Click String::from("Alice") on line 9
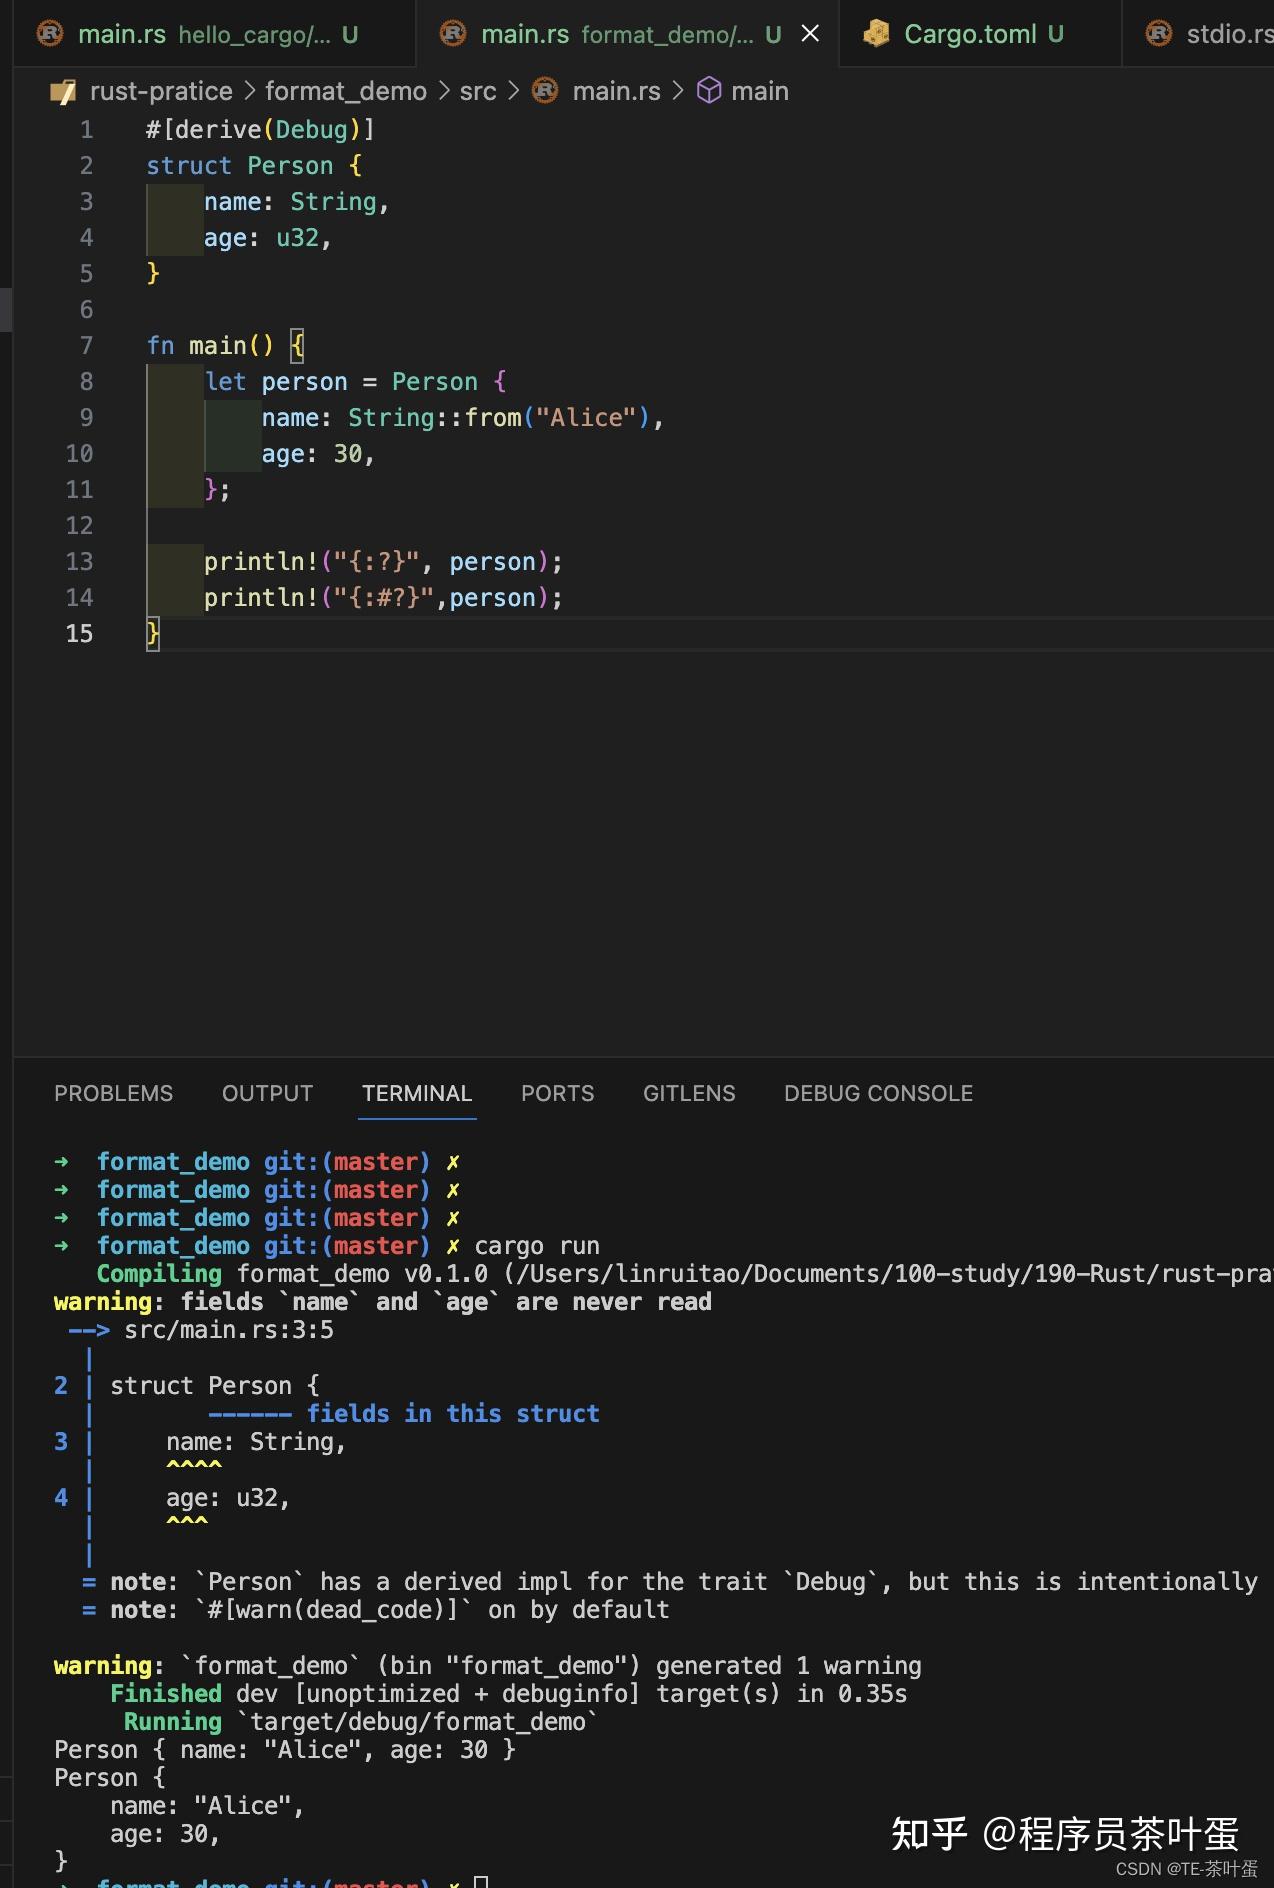Viewport: 1274px width, 1888px height. point(499,418)
